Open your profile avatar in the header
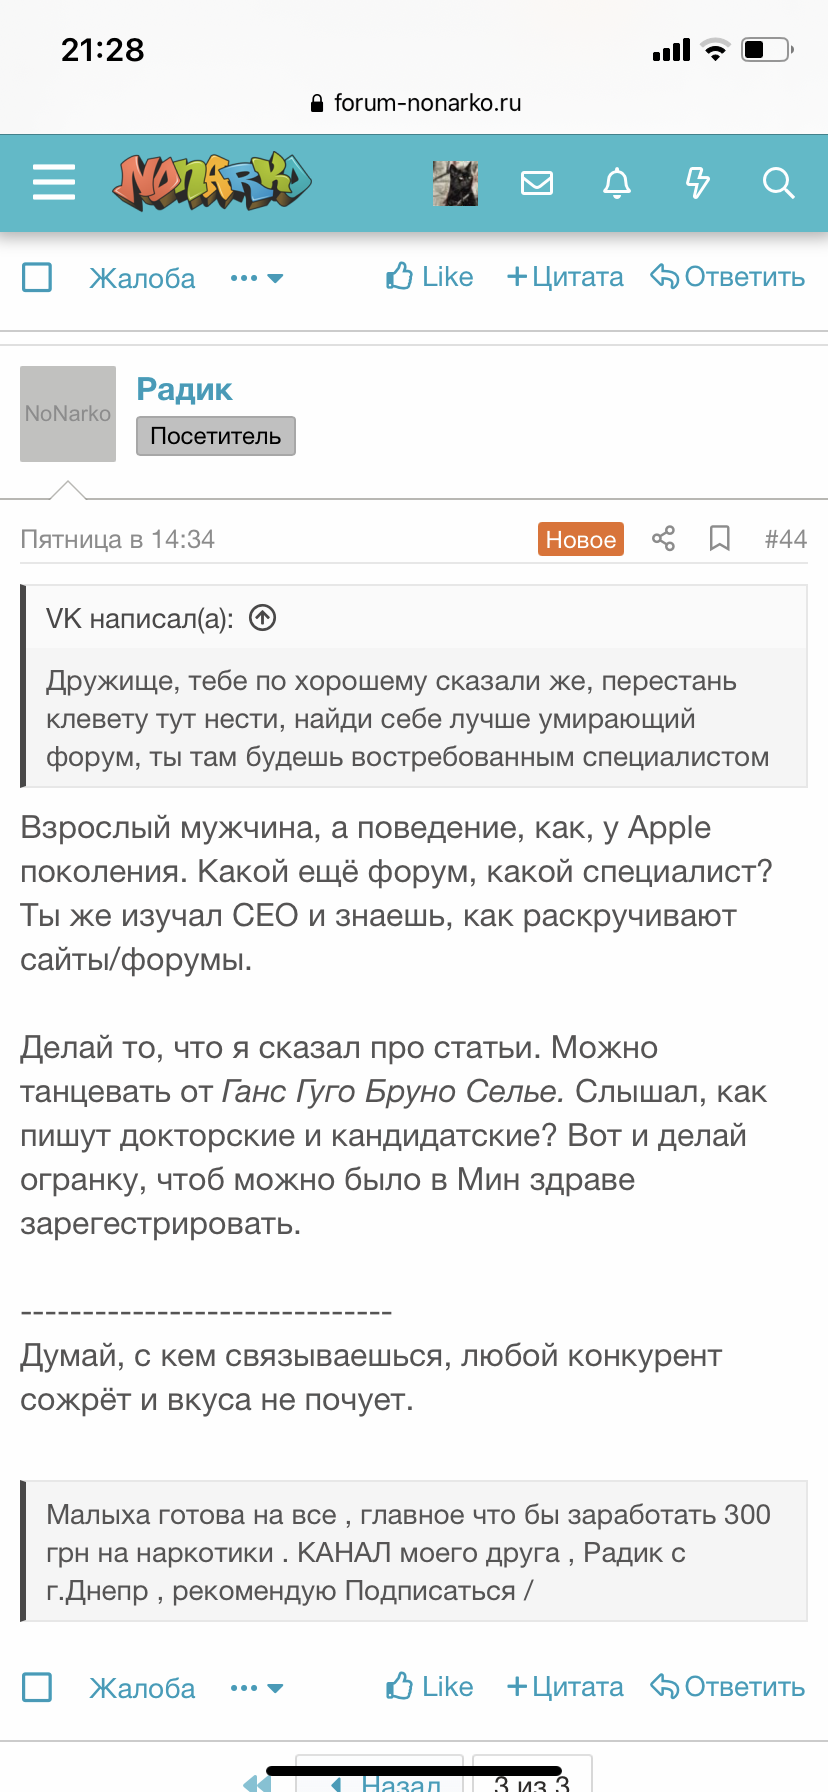828x1792 pixels. pos(455,182)
